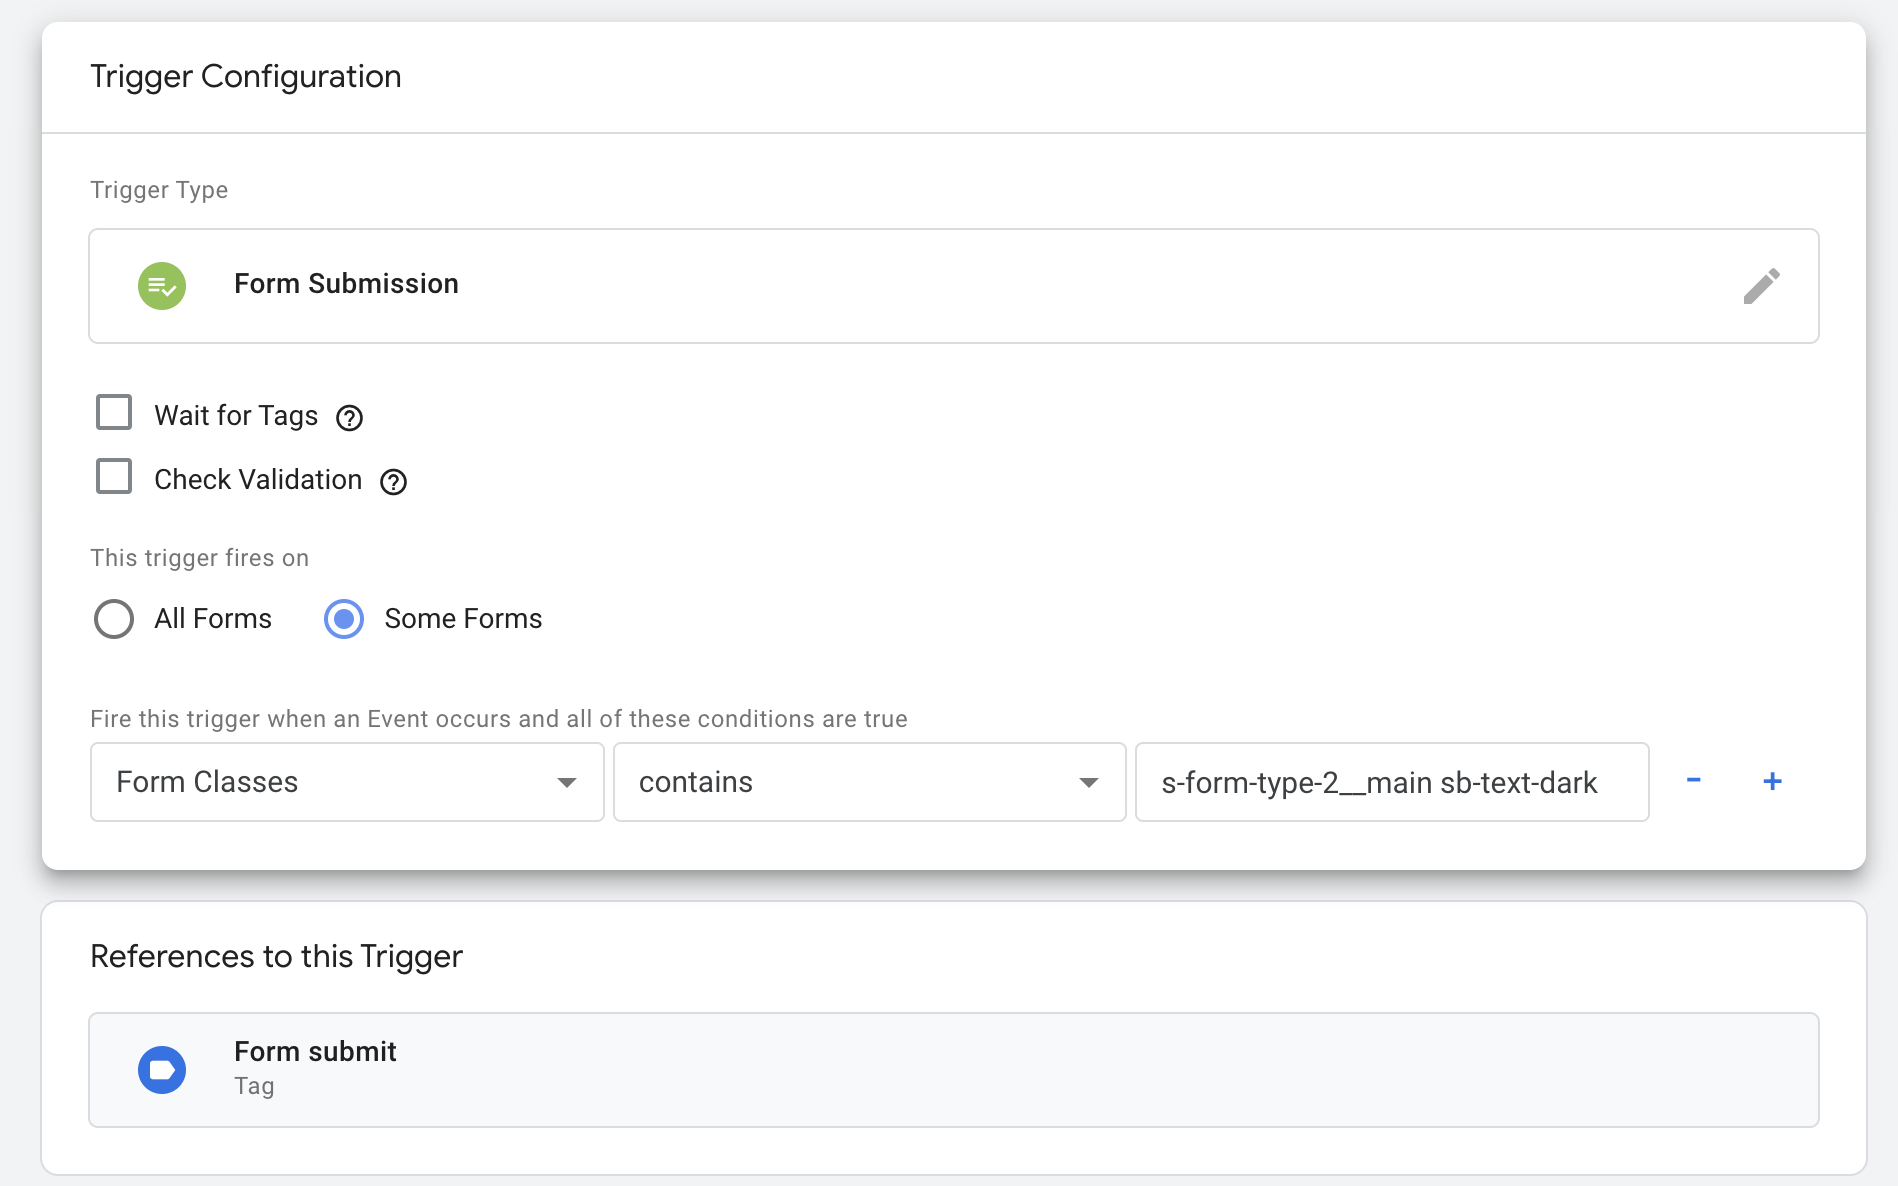Click the Wait for Tags label

pyautogui.click(x=236, y=416)
